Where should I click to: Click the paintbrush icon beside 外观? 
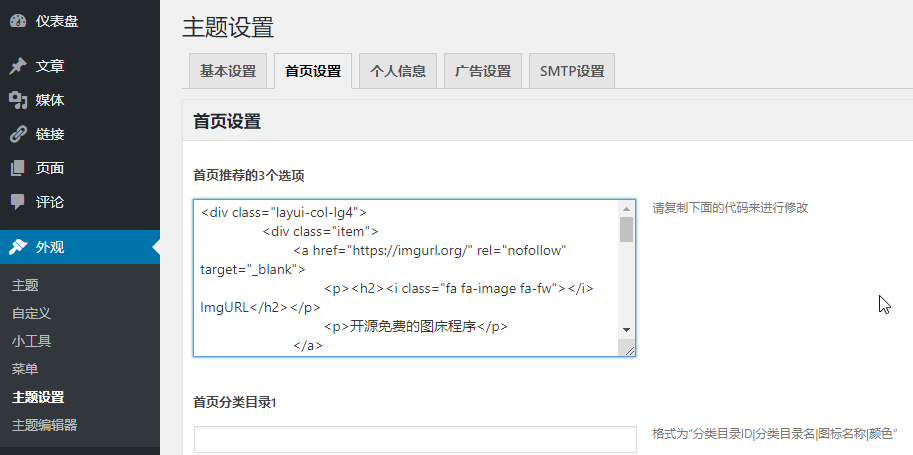[x=18, y=247]
